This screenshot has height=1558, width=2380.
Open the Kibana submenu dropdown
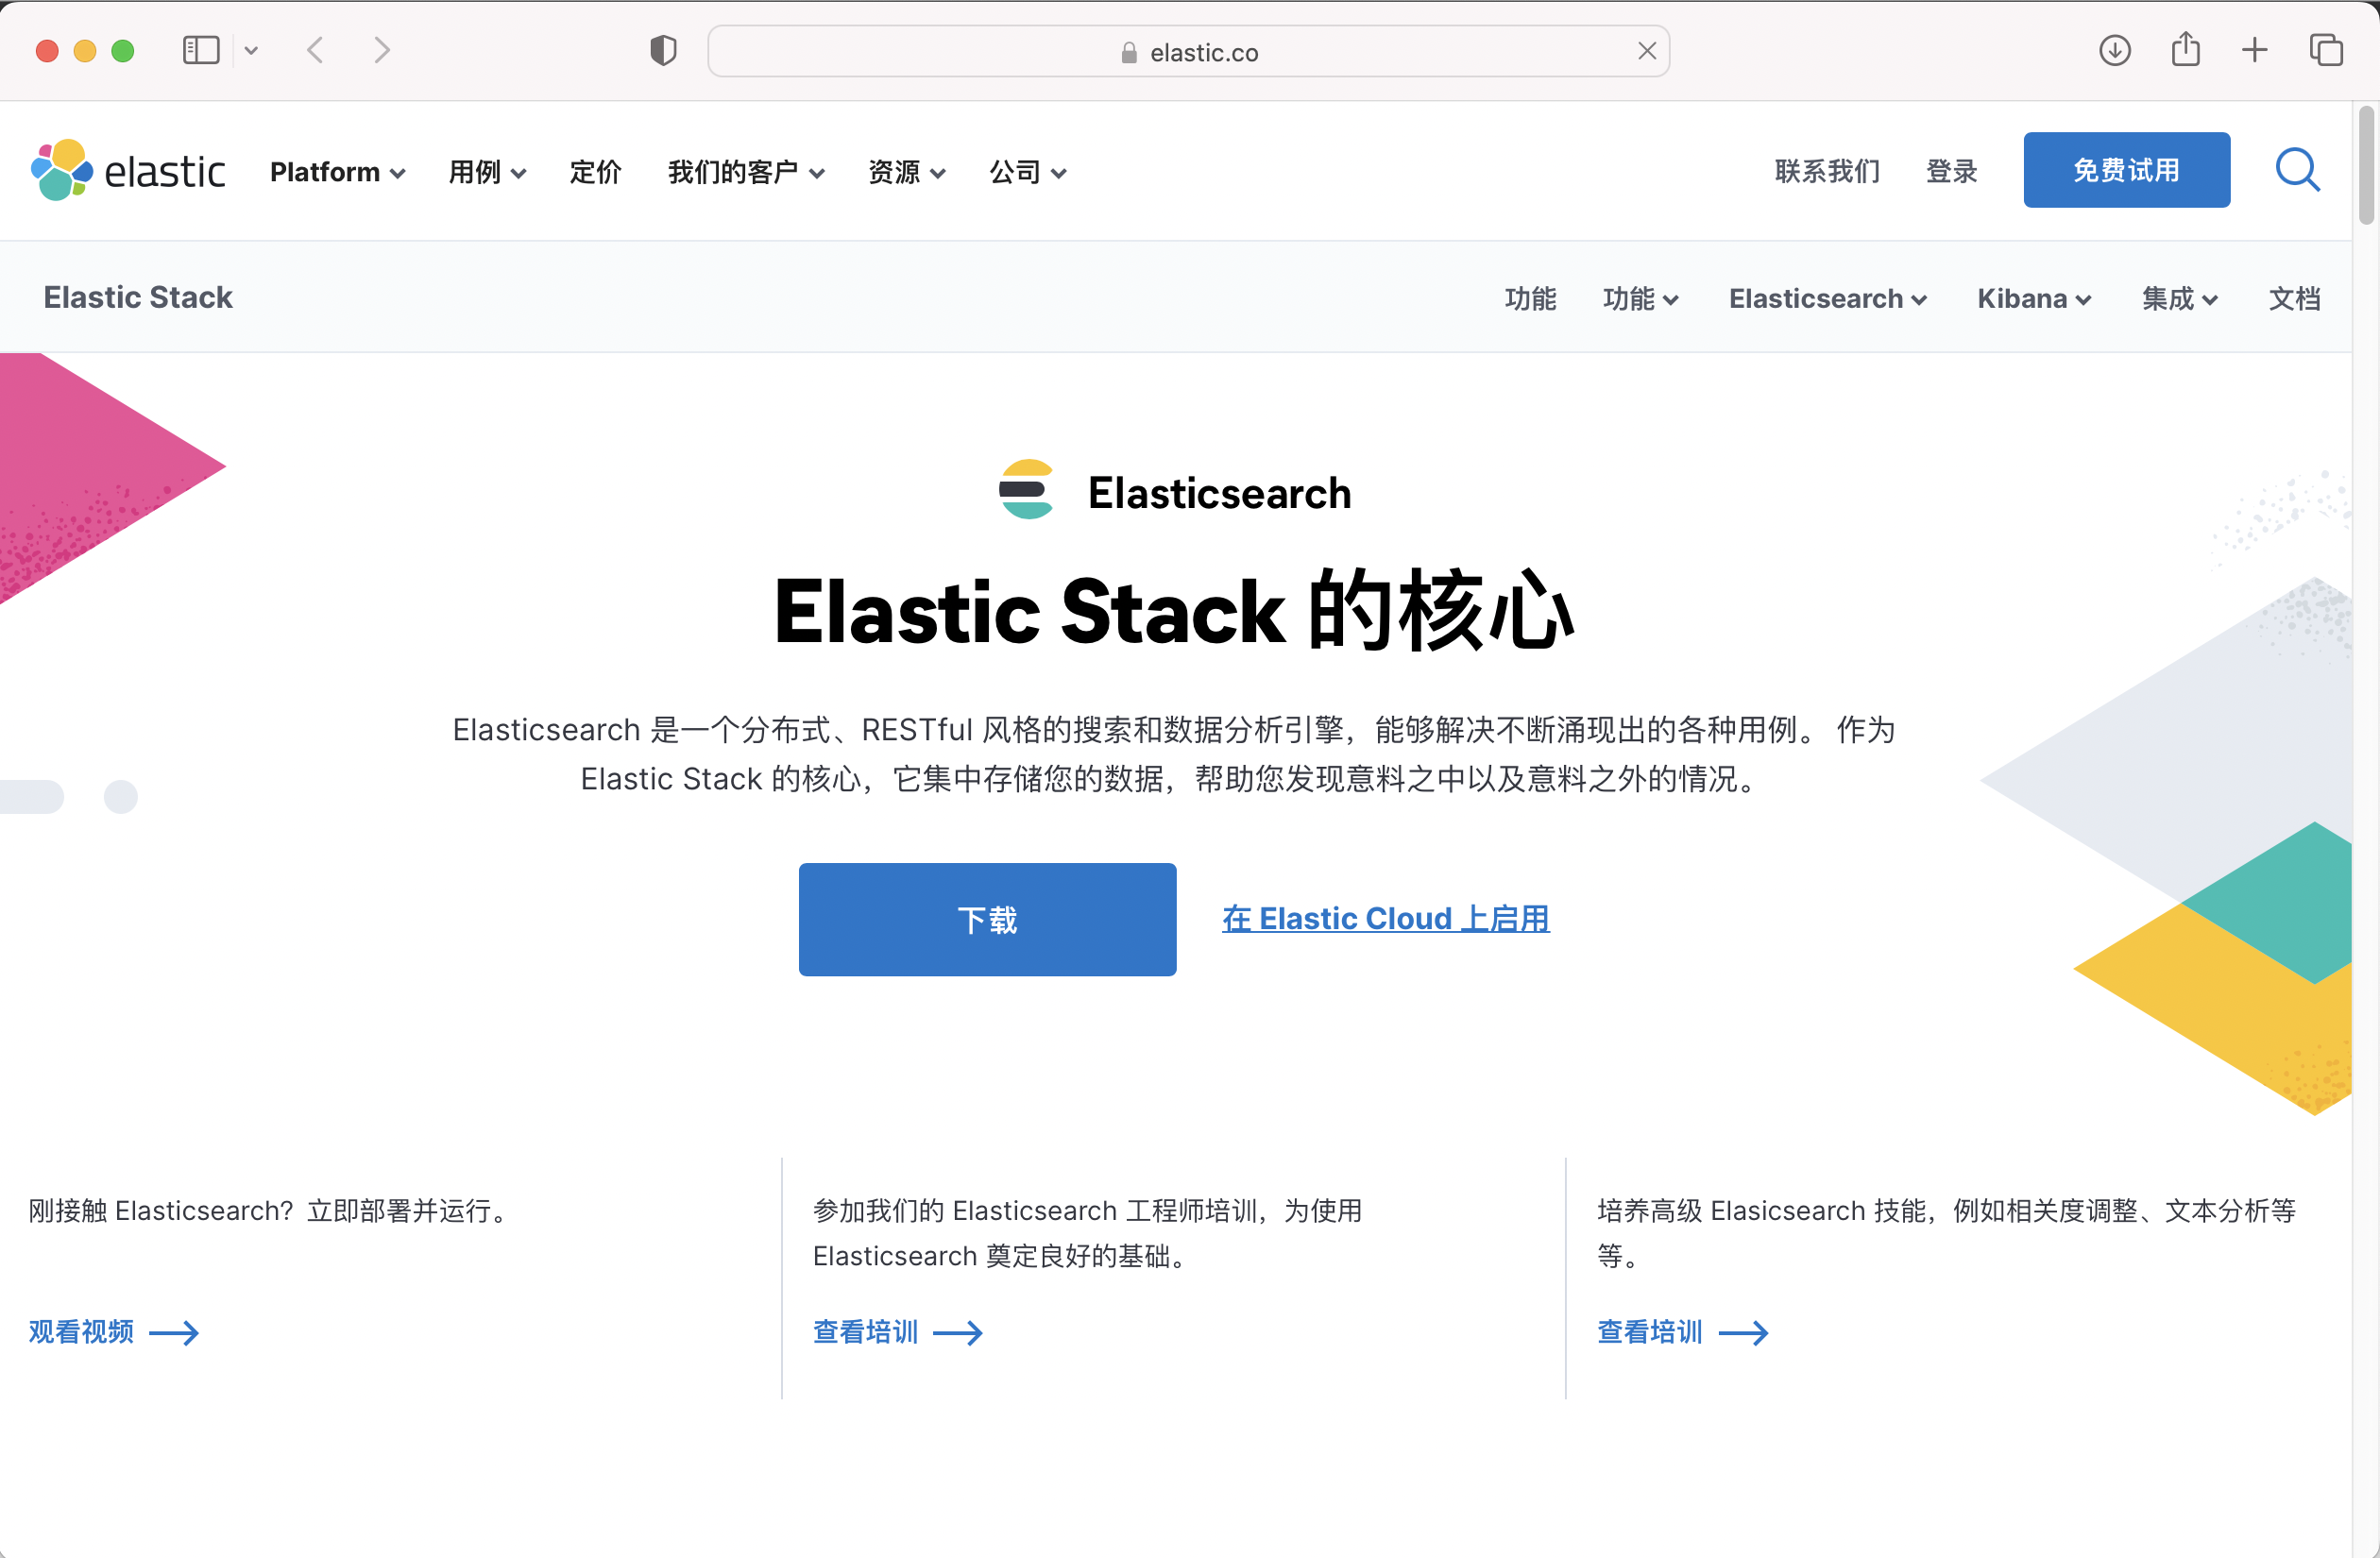pos(2033,298)
